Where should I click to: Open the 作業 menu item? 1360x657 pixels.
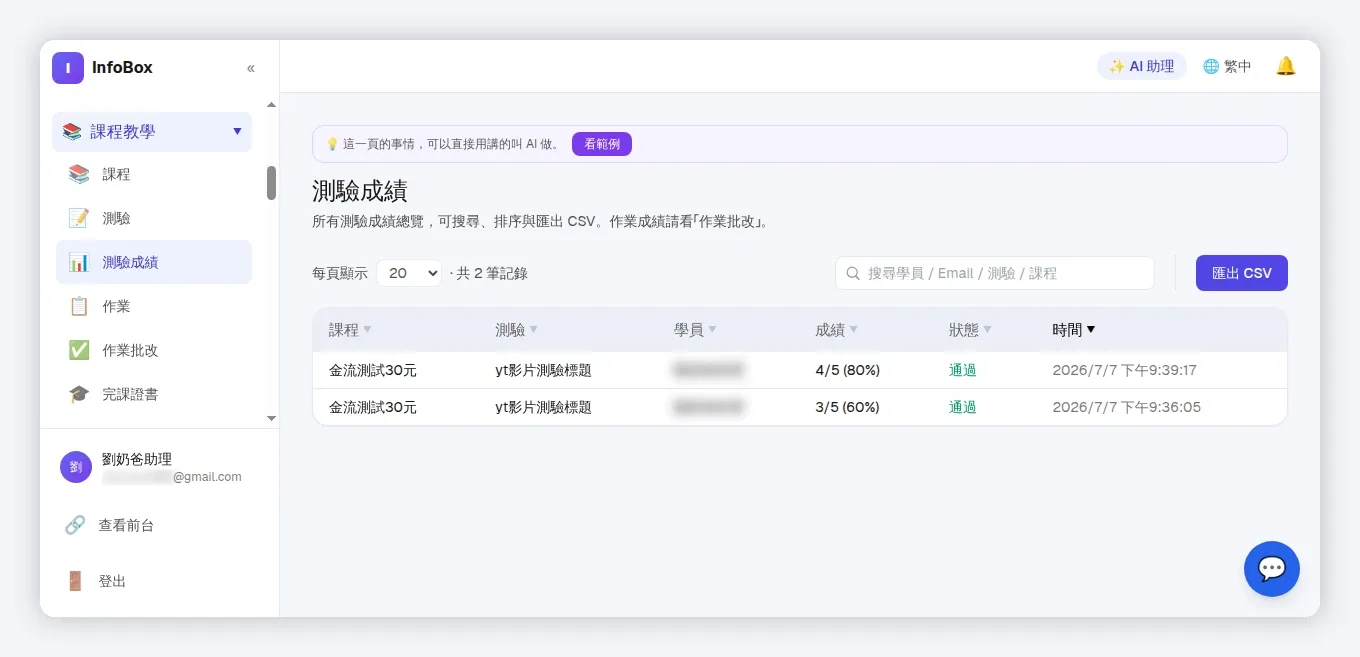[154, 306]
